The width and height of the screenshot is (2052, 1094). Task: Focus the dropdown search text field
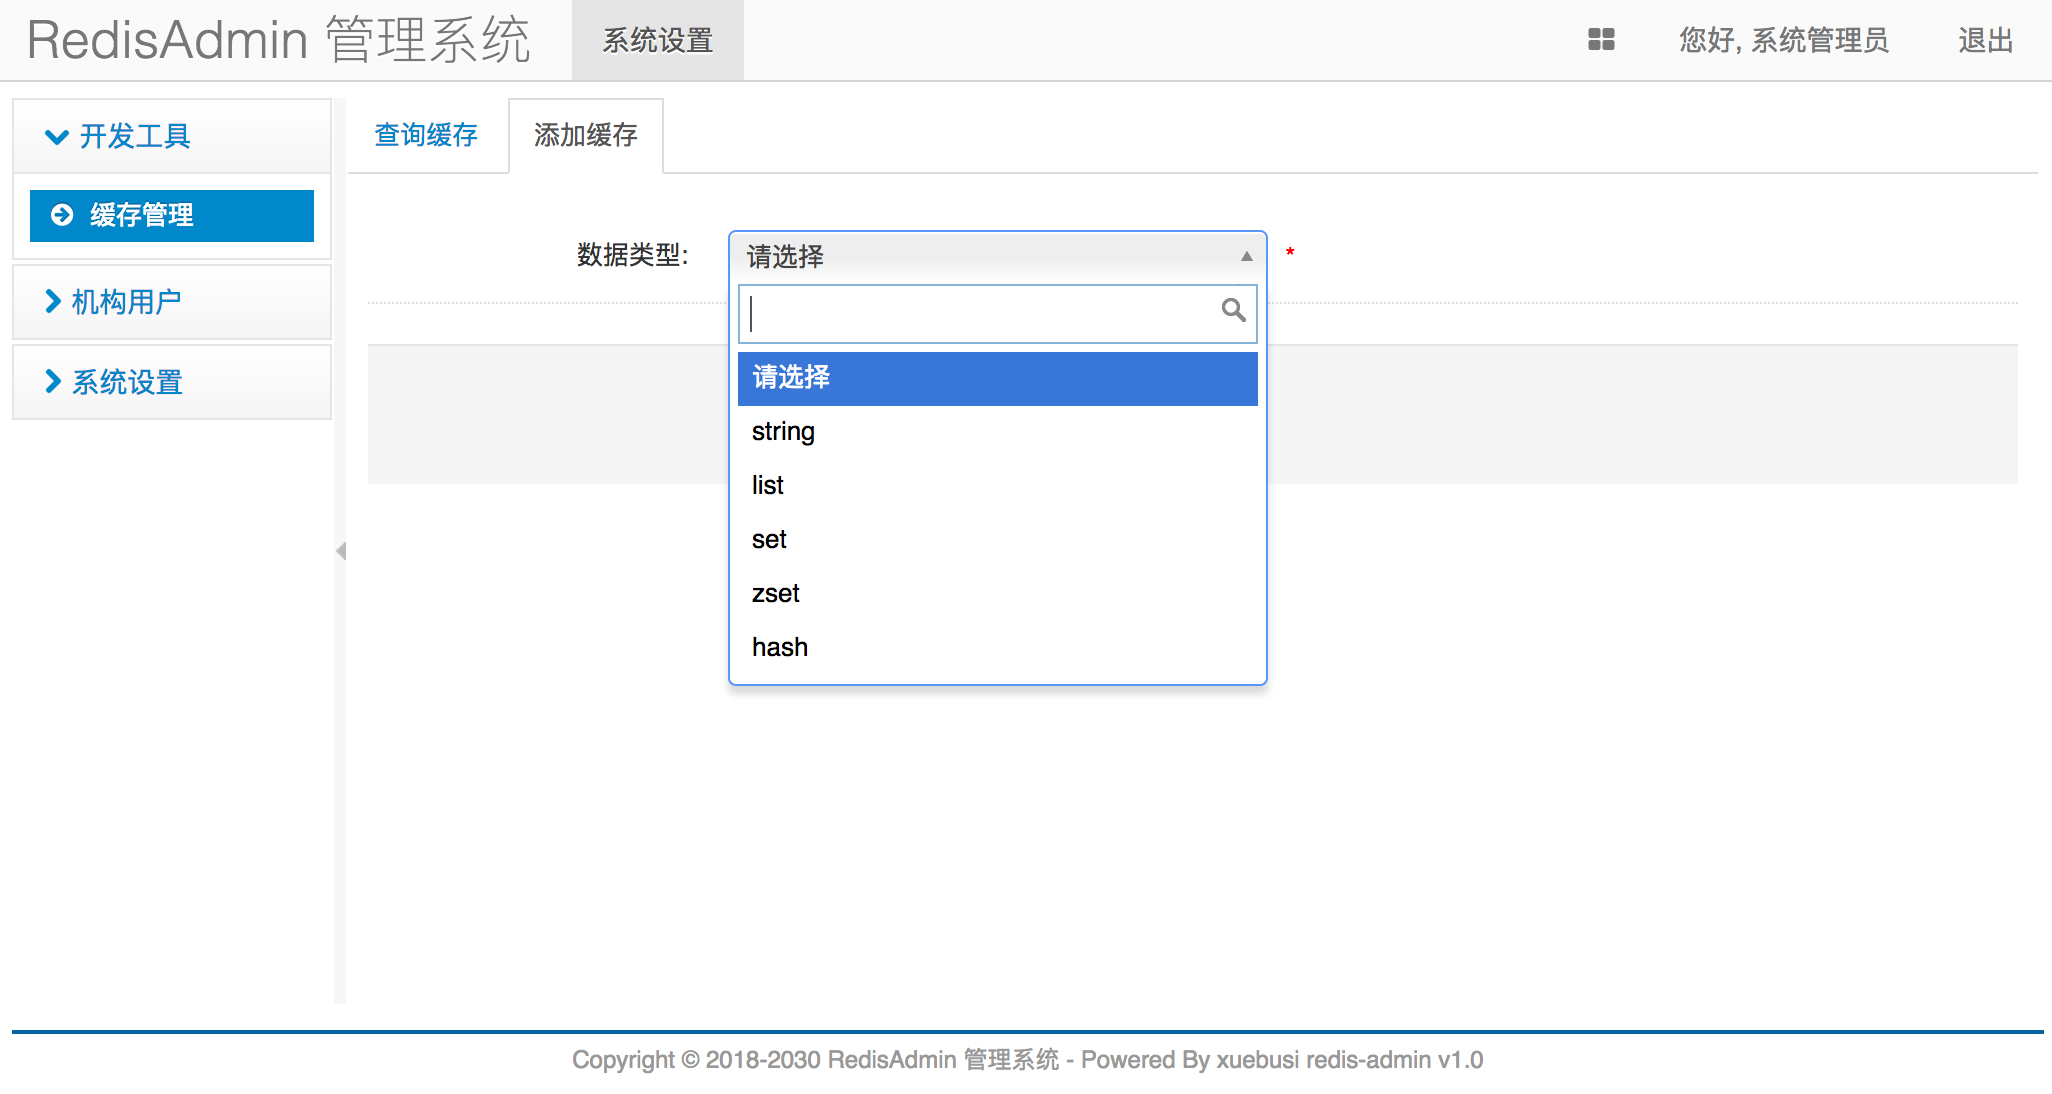(x=980, y=314)
